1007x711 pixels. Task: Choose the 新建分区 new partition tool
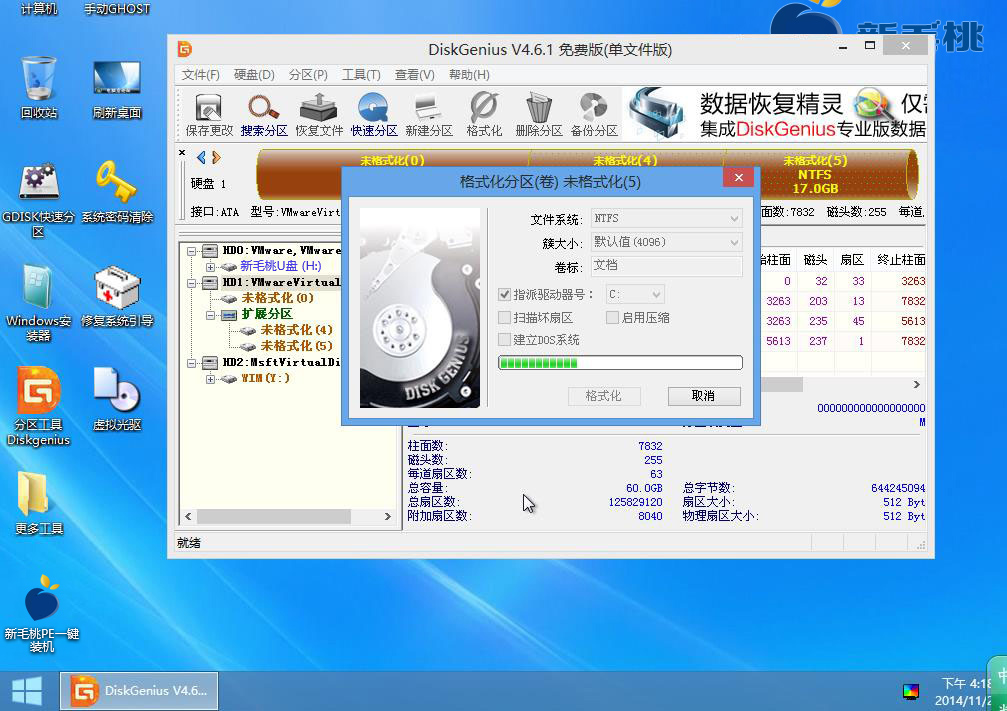pos(429,115)
